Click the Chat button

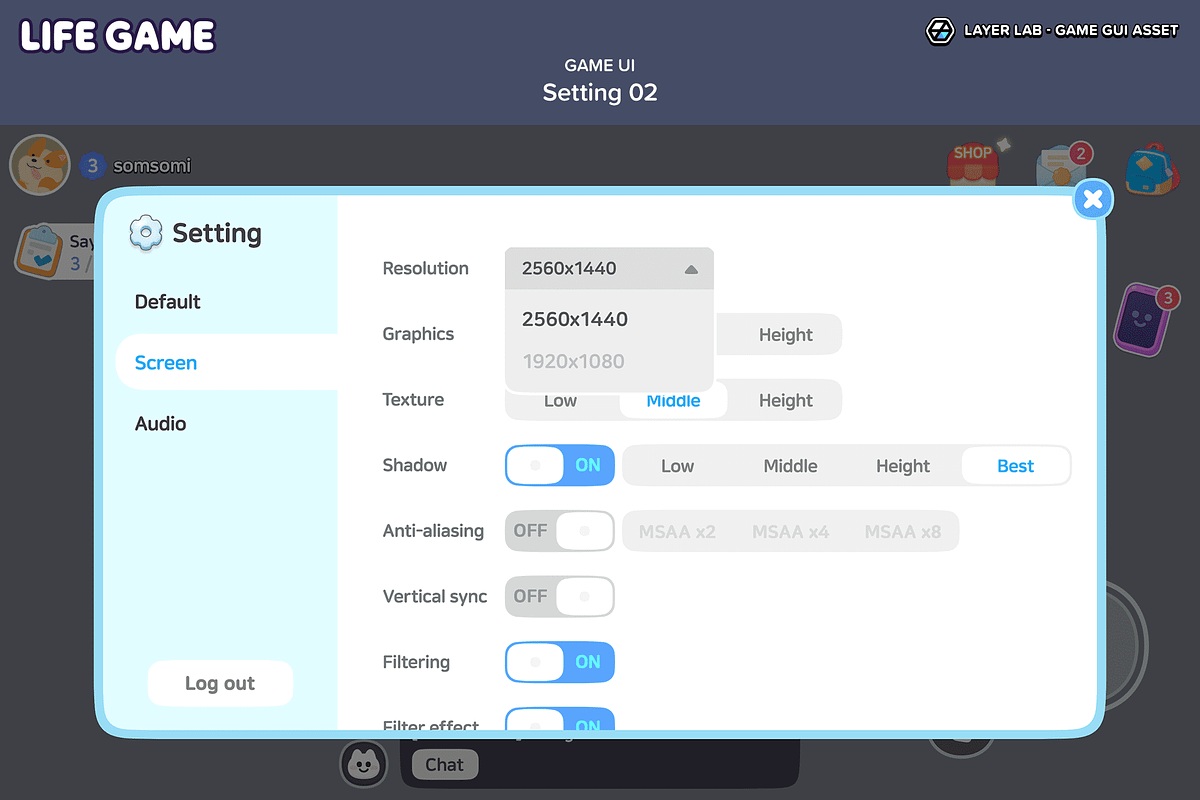444,764
